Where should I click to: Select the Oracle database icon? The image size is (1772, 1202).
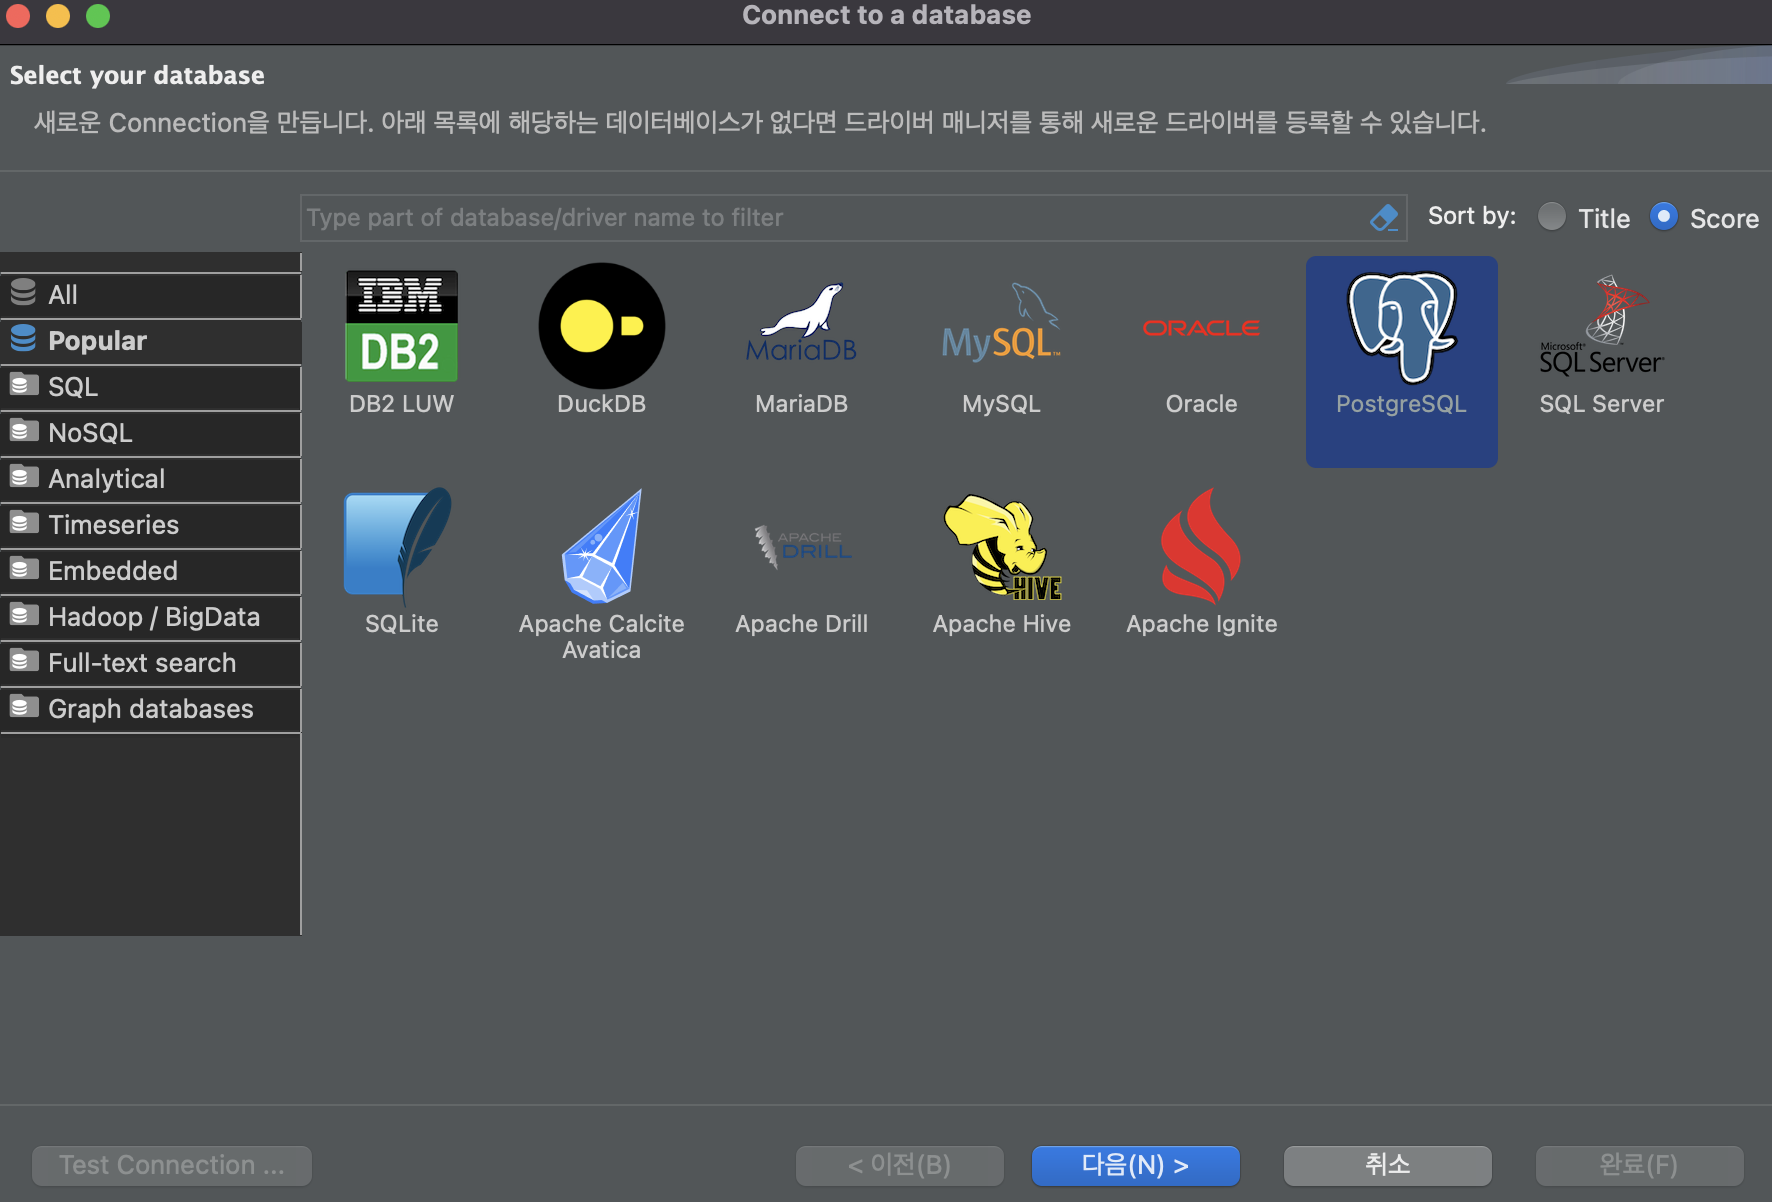point(1201,328)
